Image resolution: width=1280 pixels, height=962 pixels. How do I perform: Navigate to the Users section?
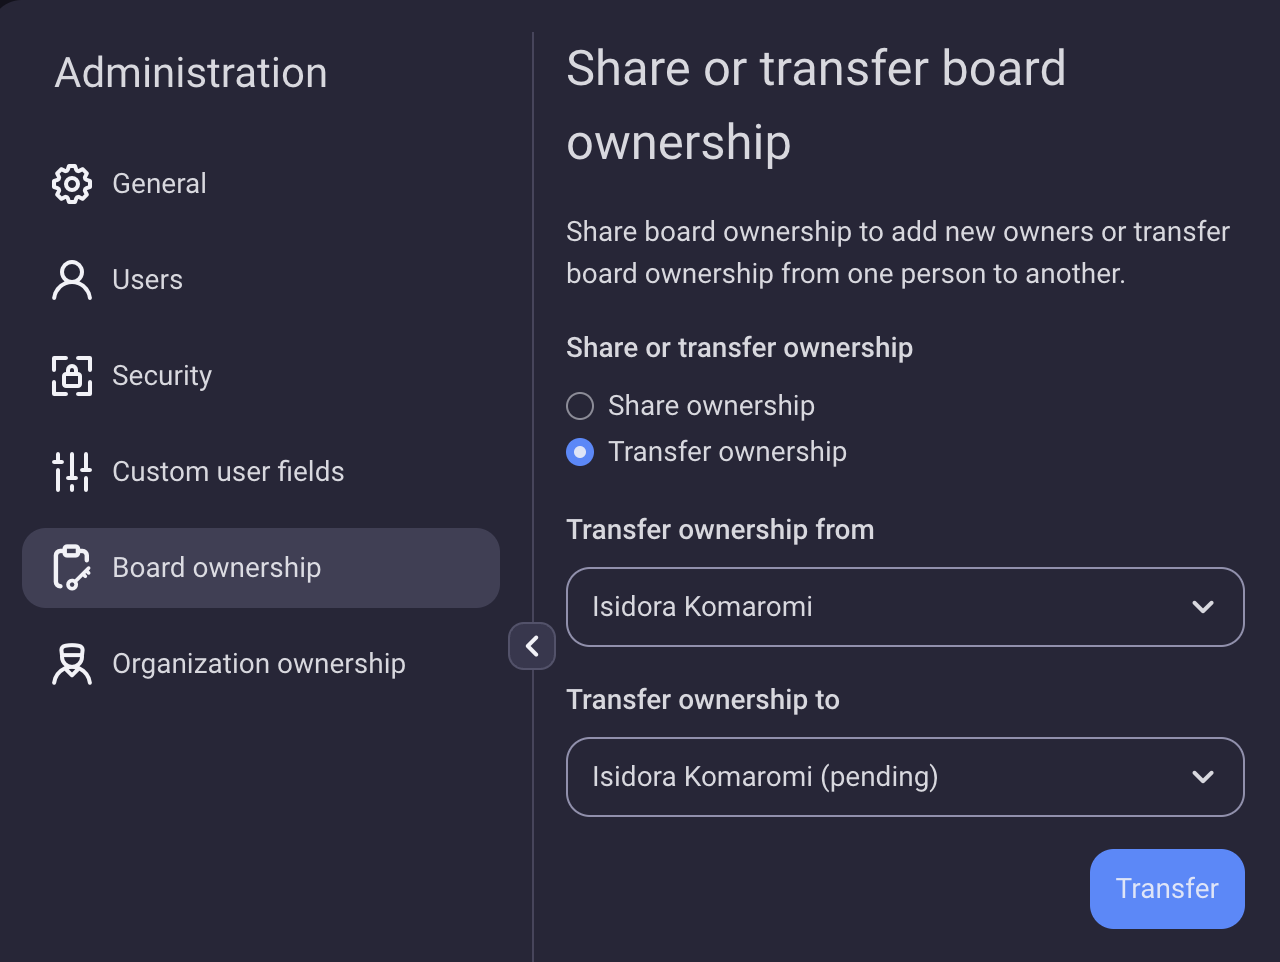147,279
